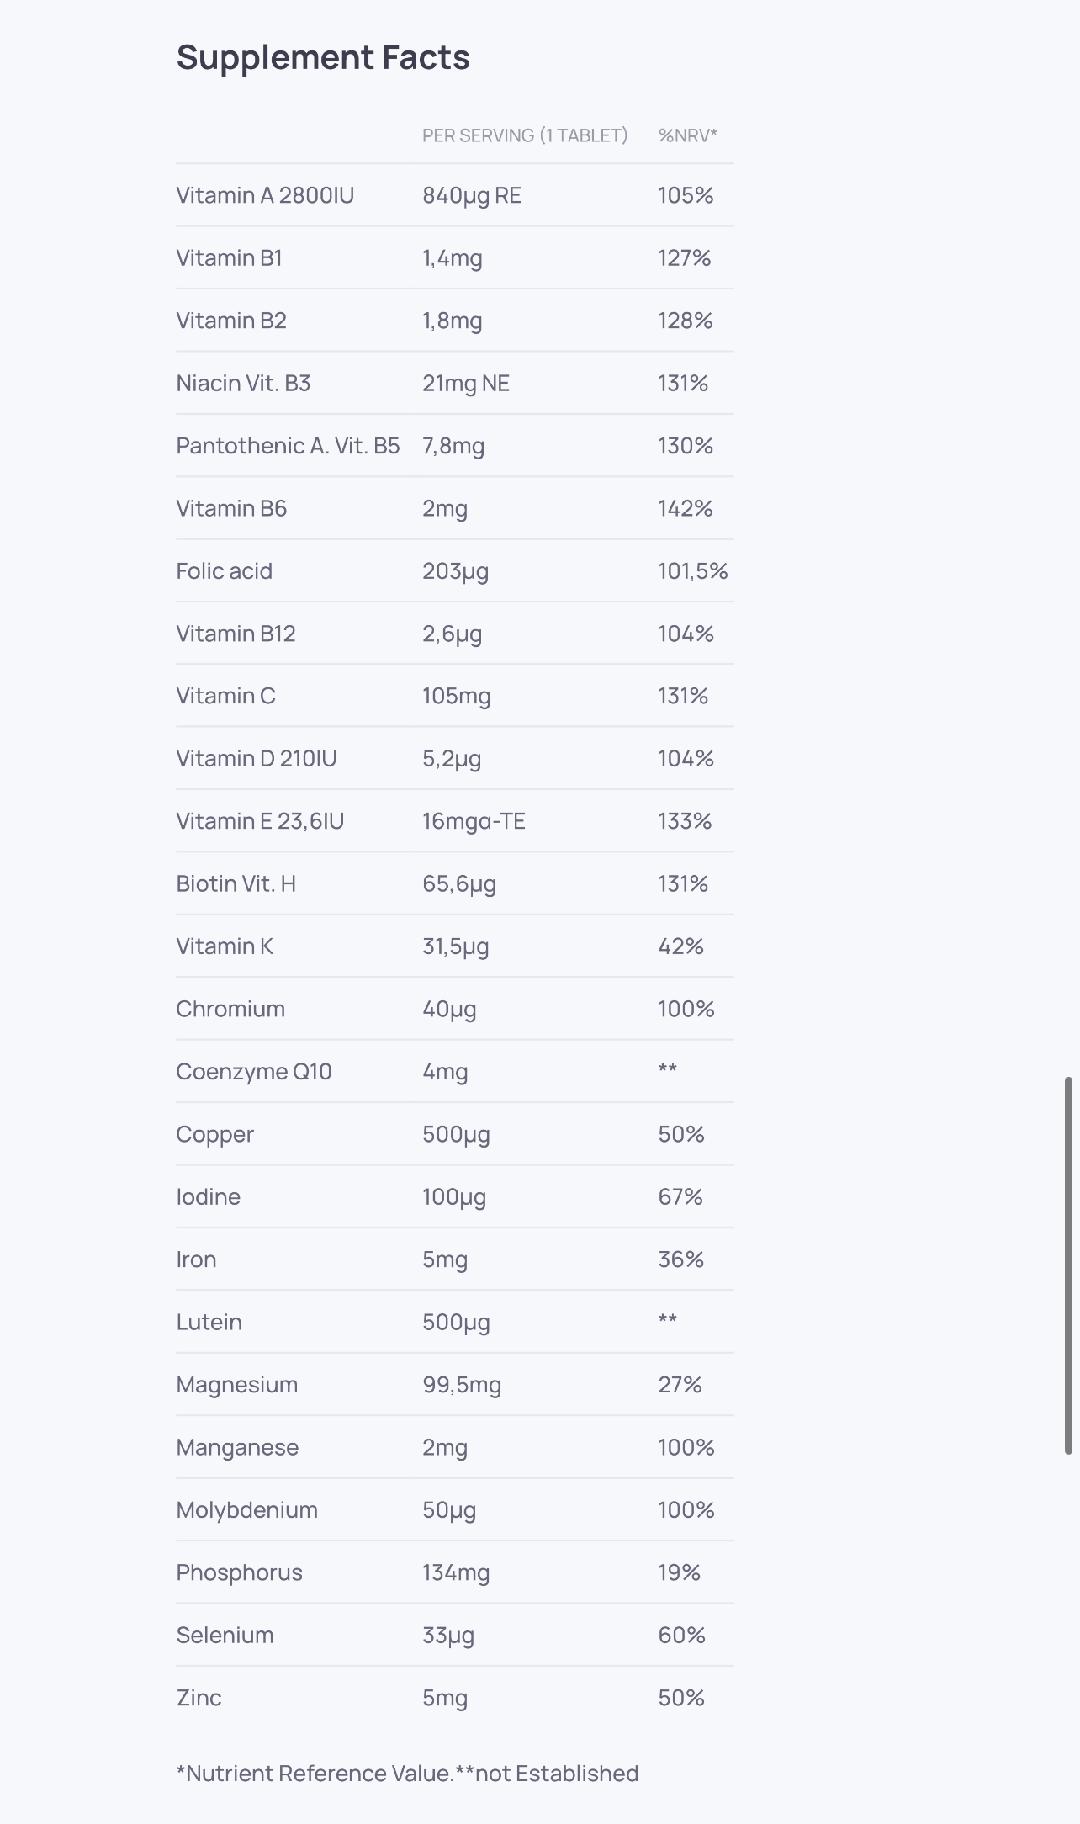Click the Supplement Facts heading

pyautogui.click(x=322, y=58)
